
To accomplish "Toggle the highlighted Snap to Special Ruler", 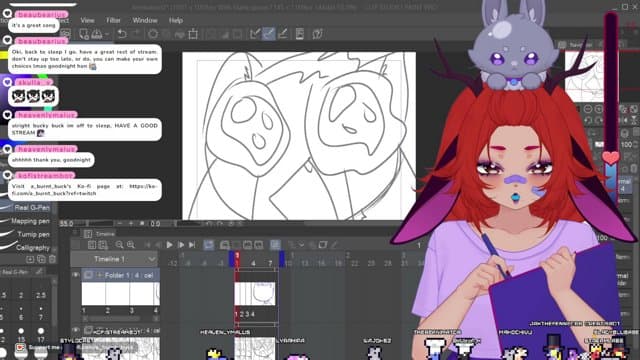I will (269, 34).
